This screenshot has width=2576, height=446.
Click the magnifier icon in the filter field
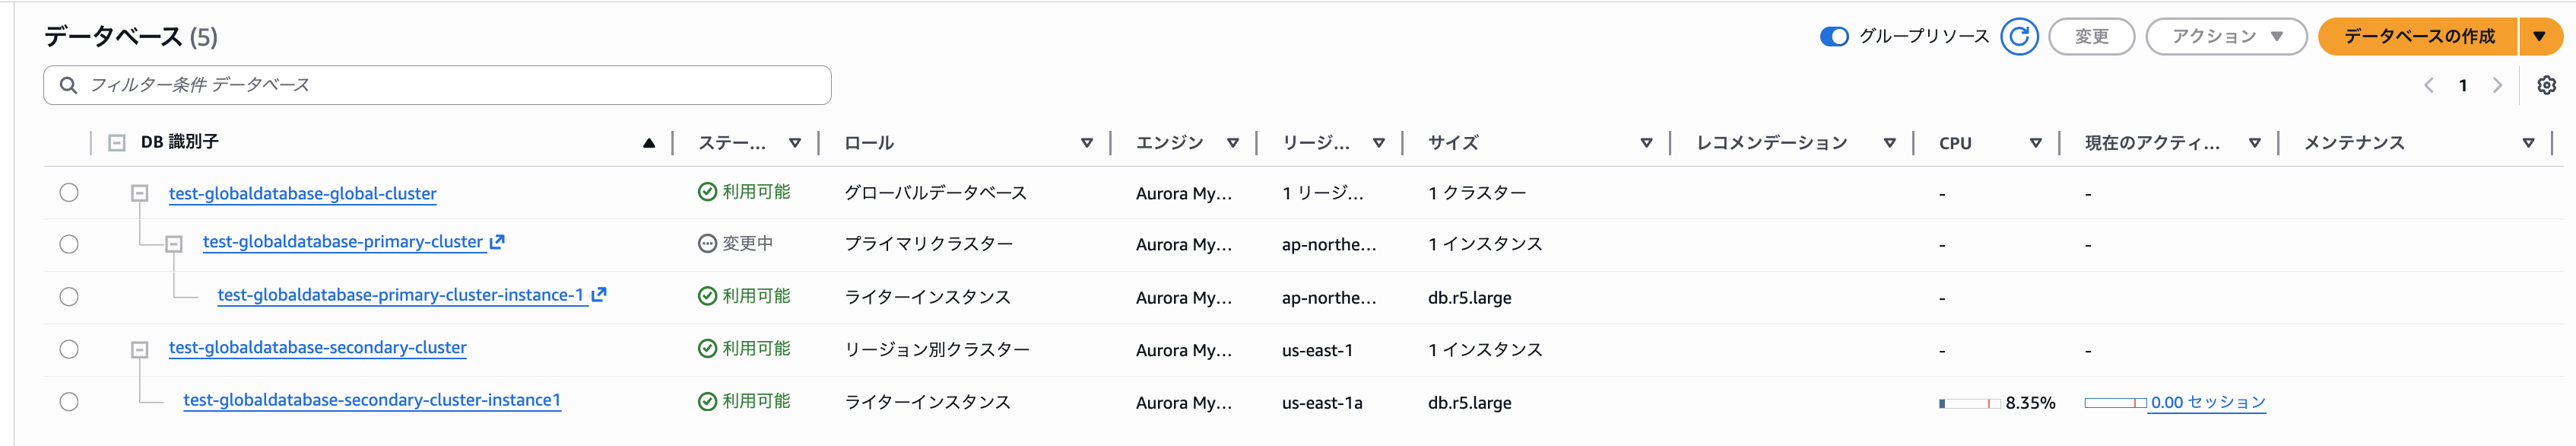(x=67, y=85)
